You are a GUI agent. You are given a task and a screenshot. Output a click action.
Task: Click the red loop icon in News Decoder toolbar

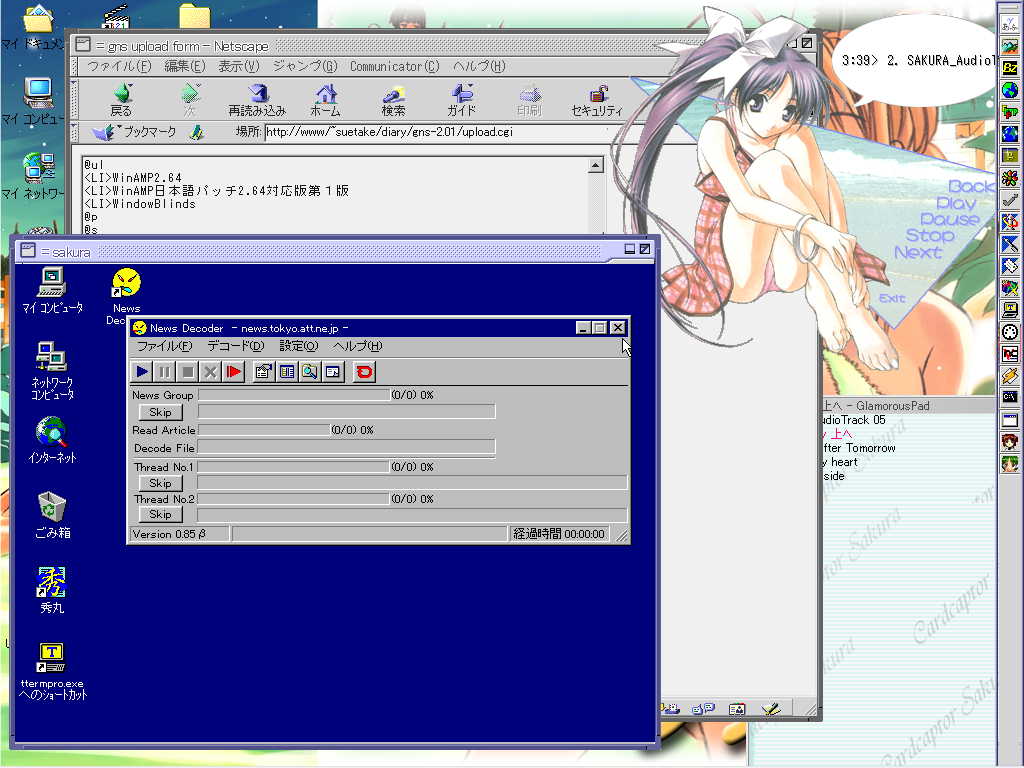tap(365, 372)
